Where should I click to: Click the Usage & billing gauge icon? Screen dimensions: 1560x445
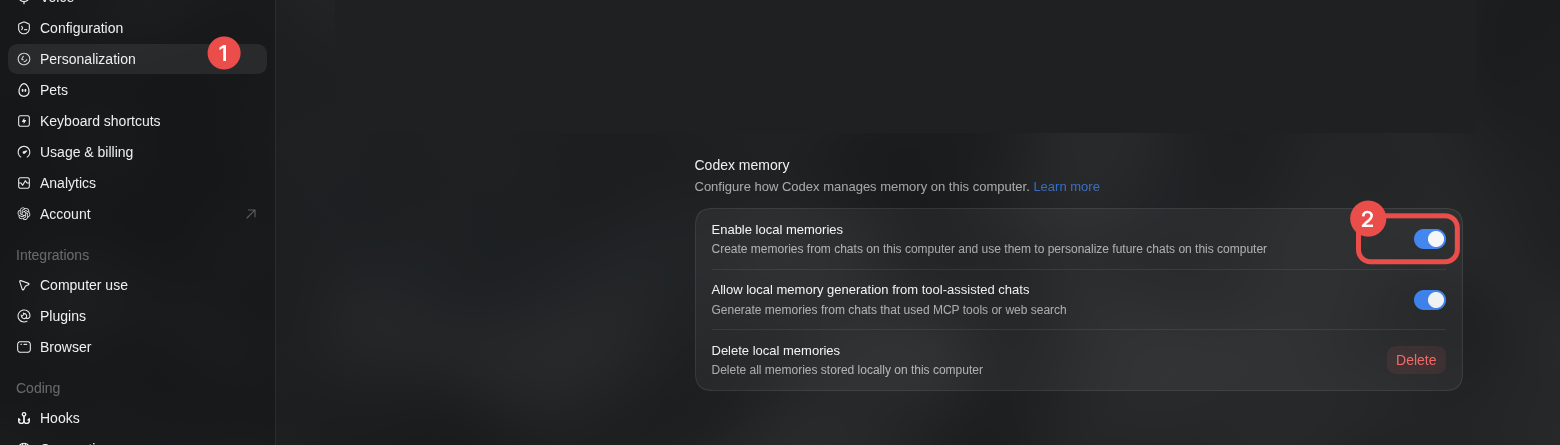point(24,152)
